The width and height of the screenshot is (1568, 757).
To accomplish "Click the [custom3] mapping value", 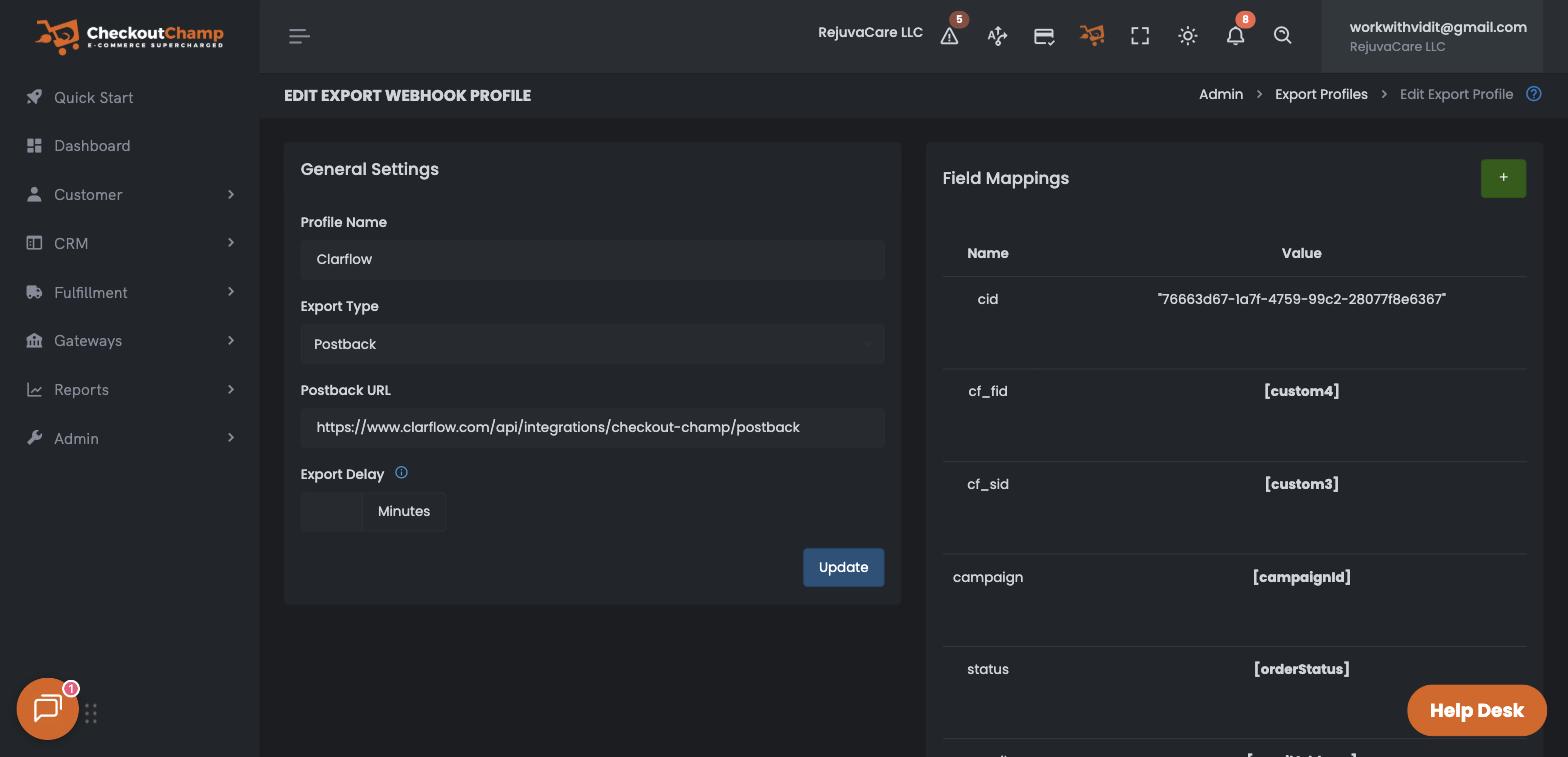I will tap(1302, 484).
